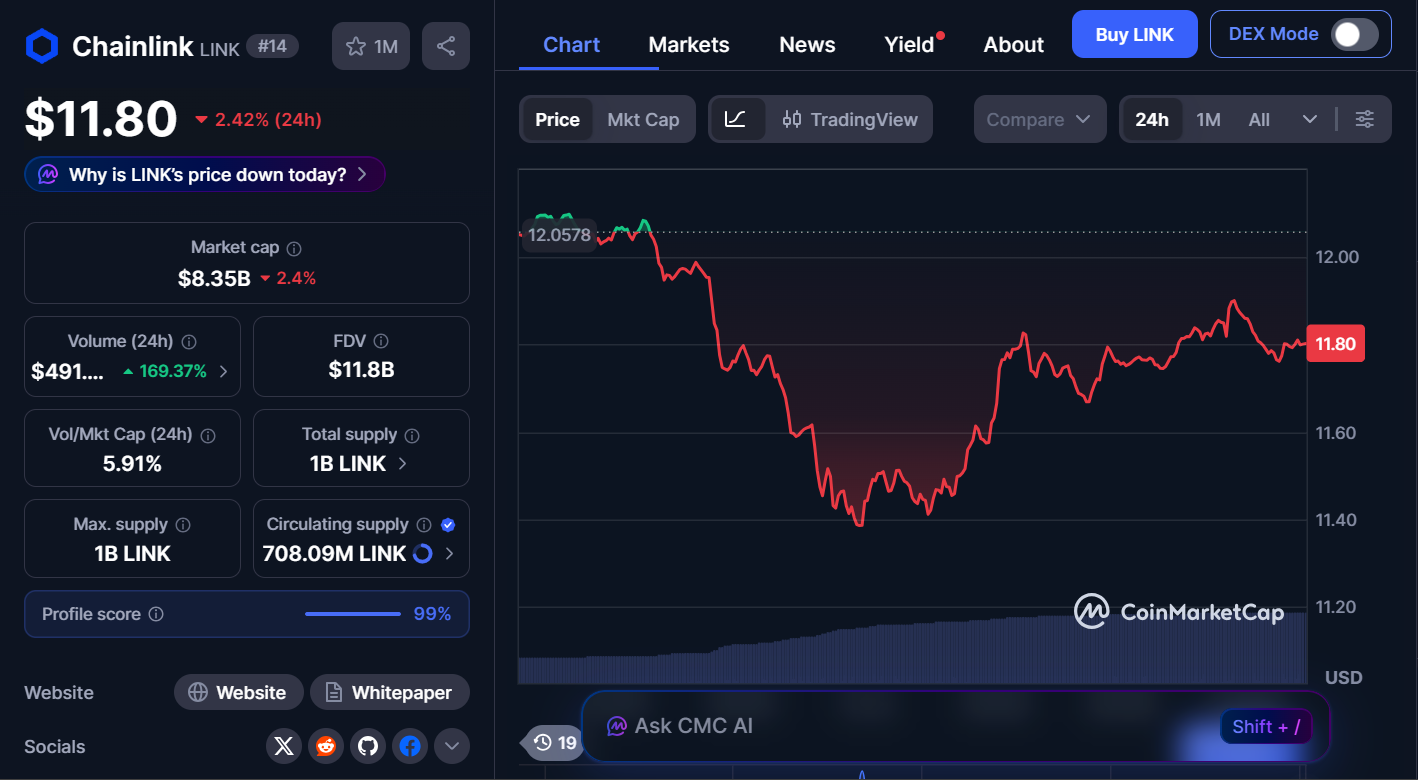Select the 1M time range
This screenshot has width=1418, height=780.
pyautogui.click(x=1208, y=119)
